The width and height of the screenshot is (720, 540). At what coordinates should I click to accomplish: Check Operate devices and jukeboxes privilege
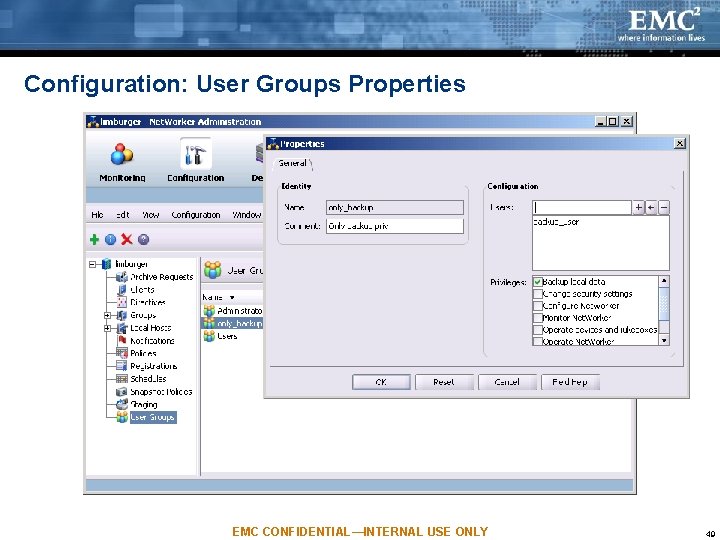click(x=537, y=330)
